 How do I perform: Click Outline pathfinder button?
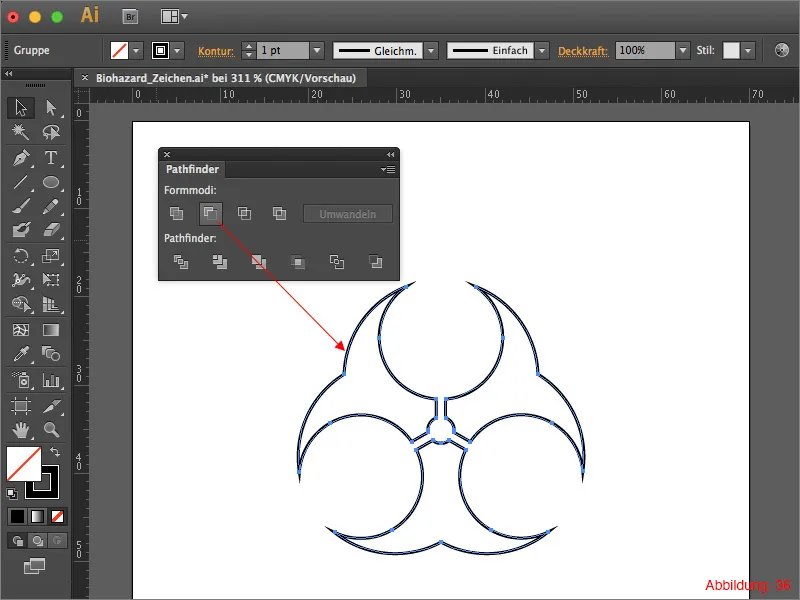[x=337, y=262]
